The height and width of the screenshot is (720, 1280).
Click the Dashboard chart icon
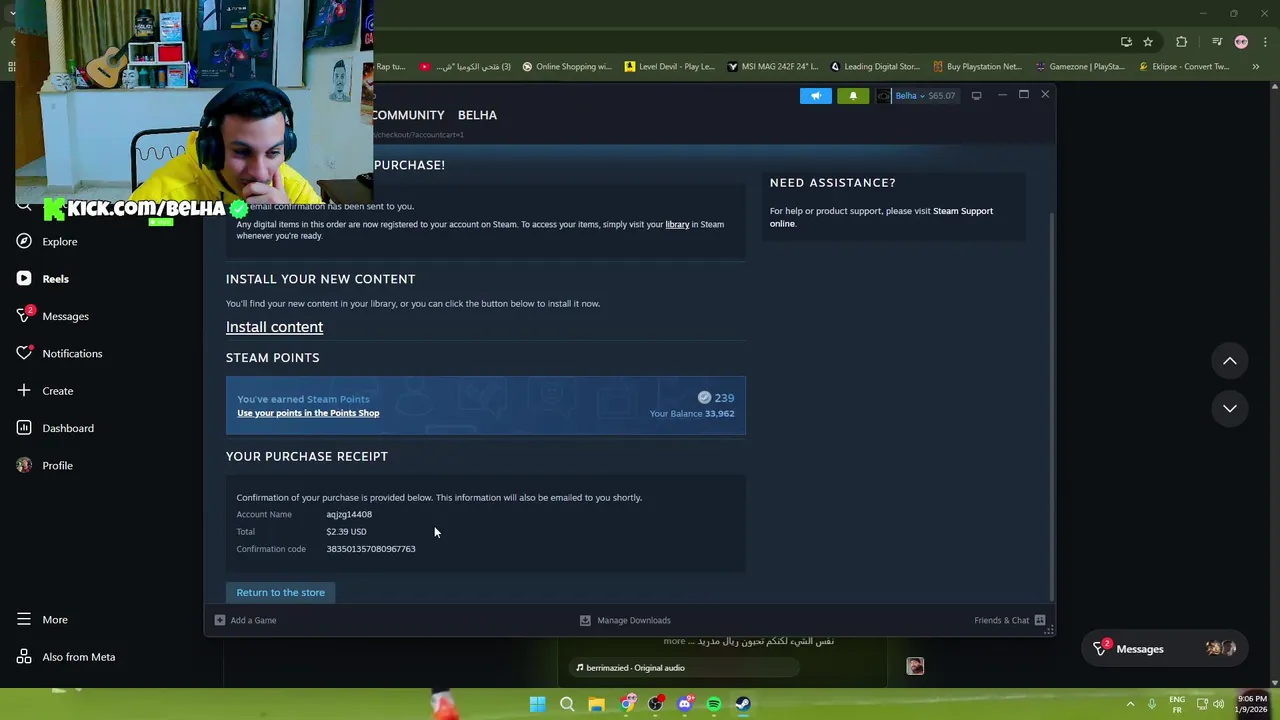[24, 428]
